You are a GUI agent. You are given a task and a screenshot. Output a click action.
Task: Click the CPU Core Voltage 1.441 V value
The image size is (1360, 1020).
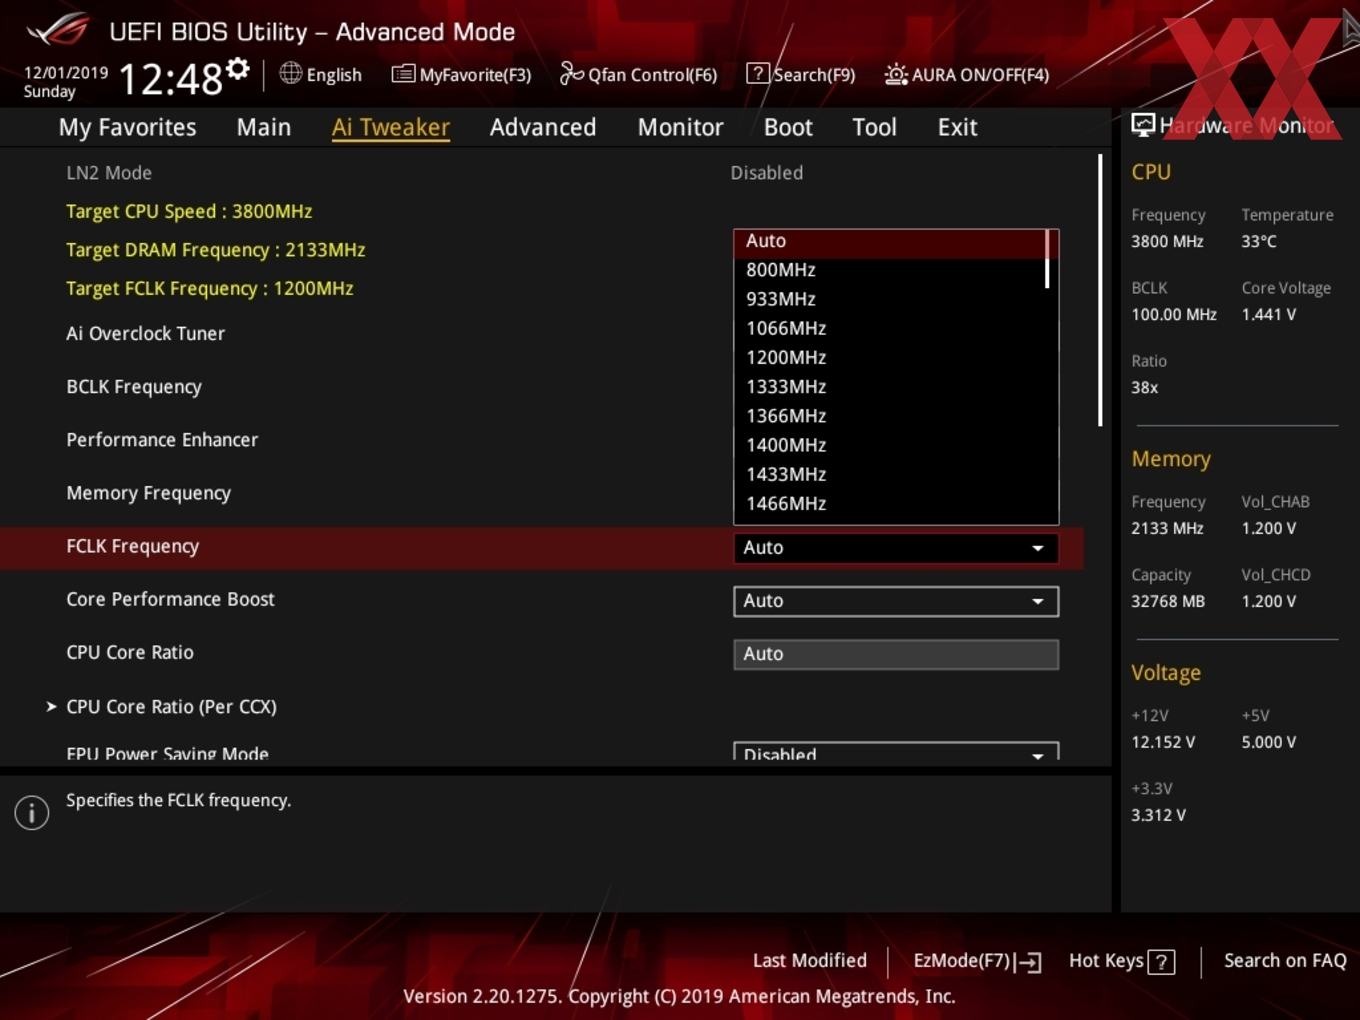(1268, 315)
